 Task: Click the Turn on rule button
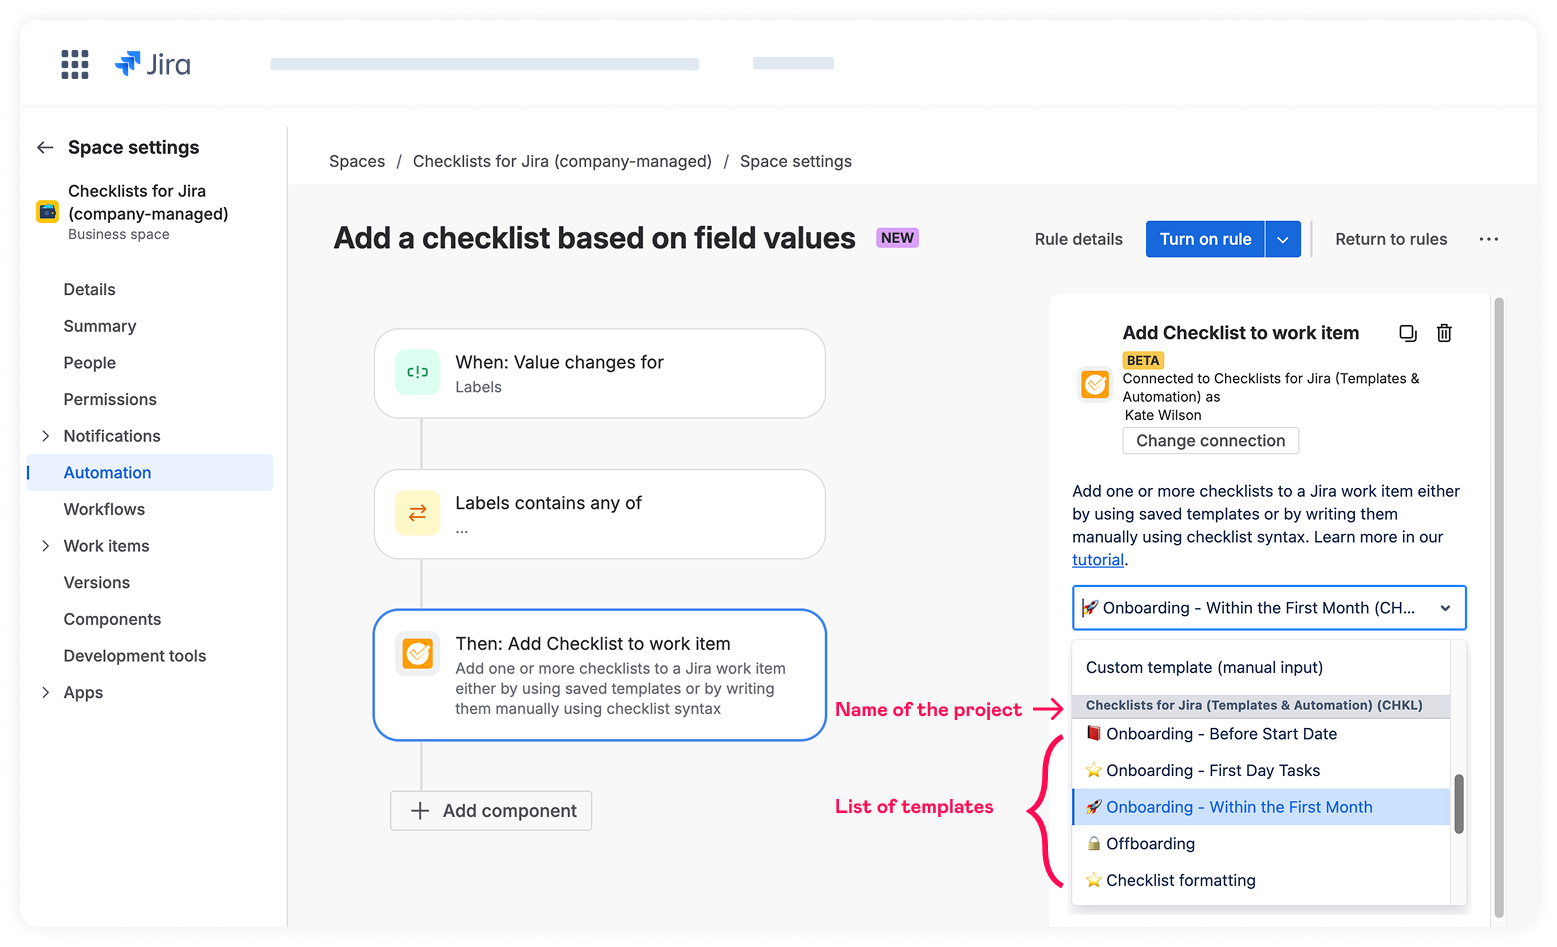[x=1205, y=239]
